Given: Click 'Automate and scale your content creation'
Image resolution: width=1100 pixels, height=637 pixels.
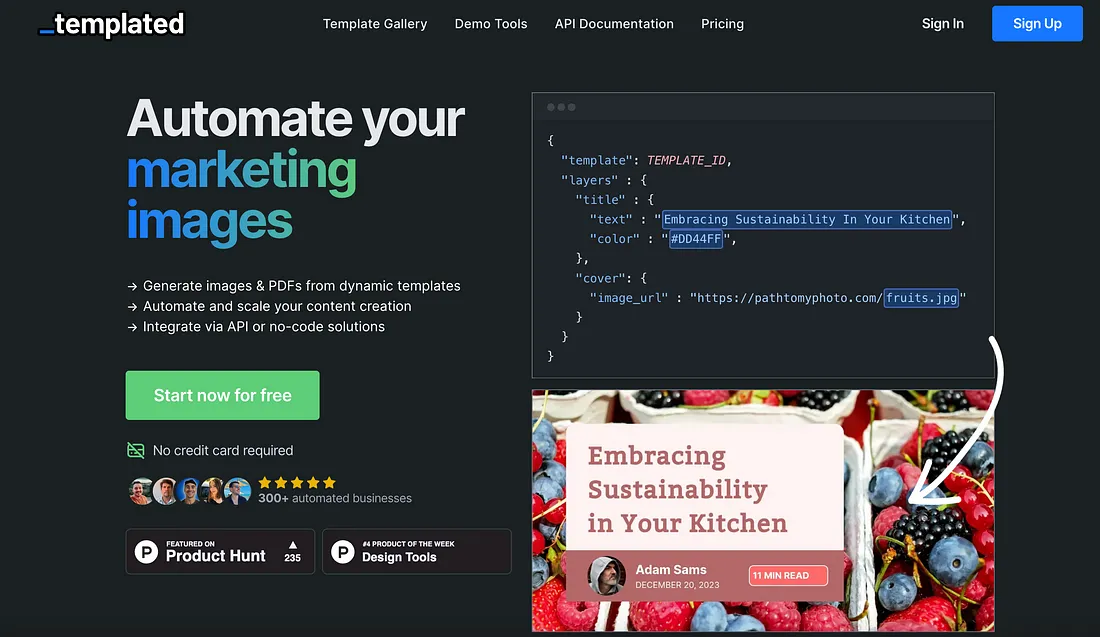Looking at the screenshot, I should click(277, 306).
